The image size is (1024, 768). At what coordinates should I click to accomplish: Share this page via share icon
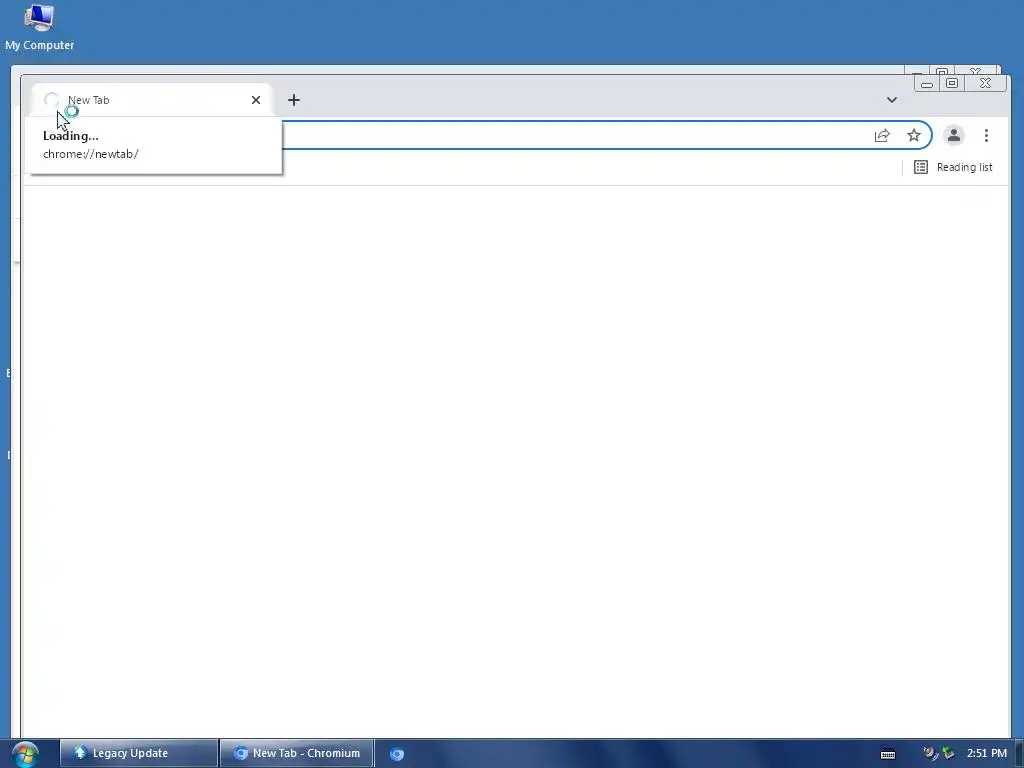[x=882, y=135]
